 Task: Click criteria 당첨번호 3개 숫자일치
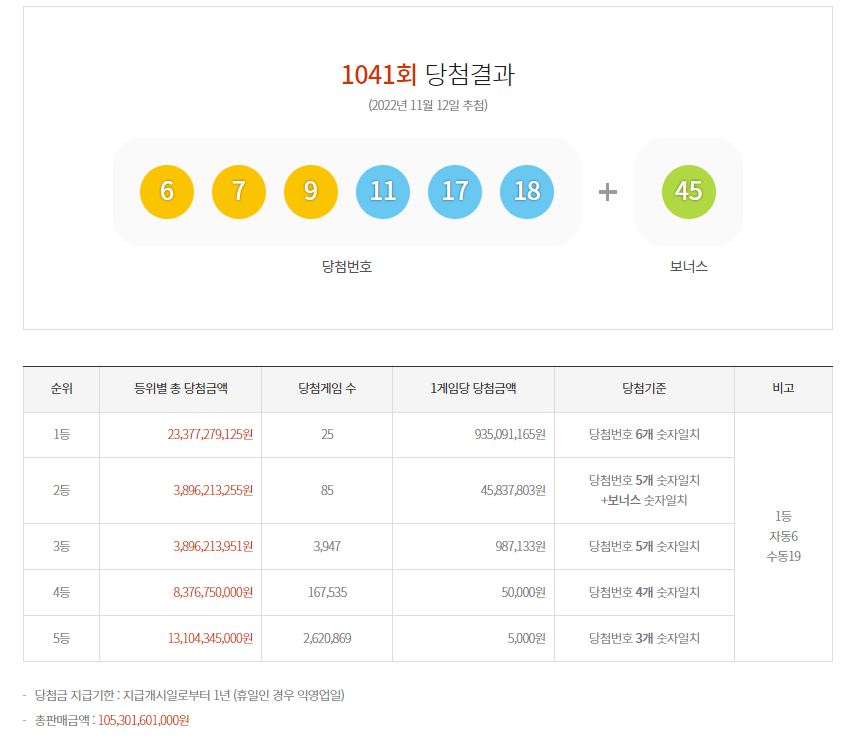click(644, 638)
